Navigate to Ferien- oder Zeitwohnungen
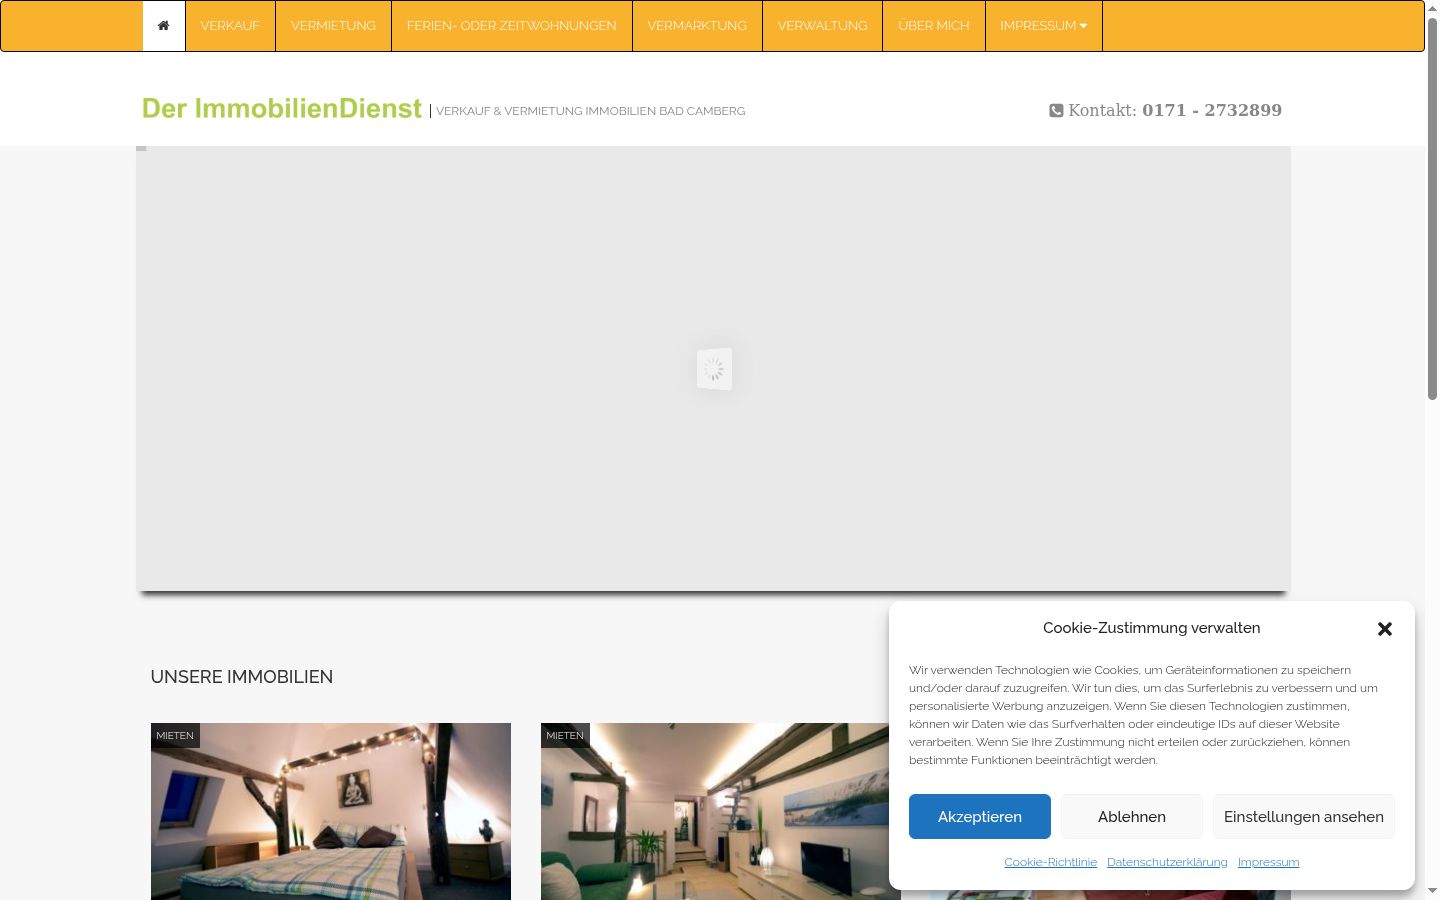1440x900 pixels. (512, 26)
